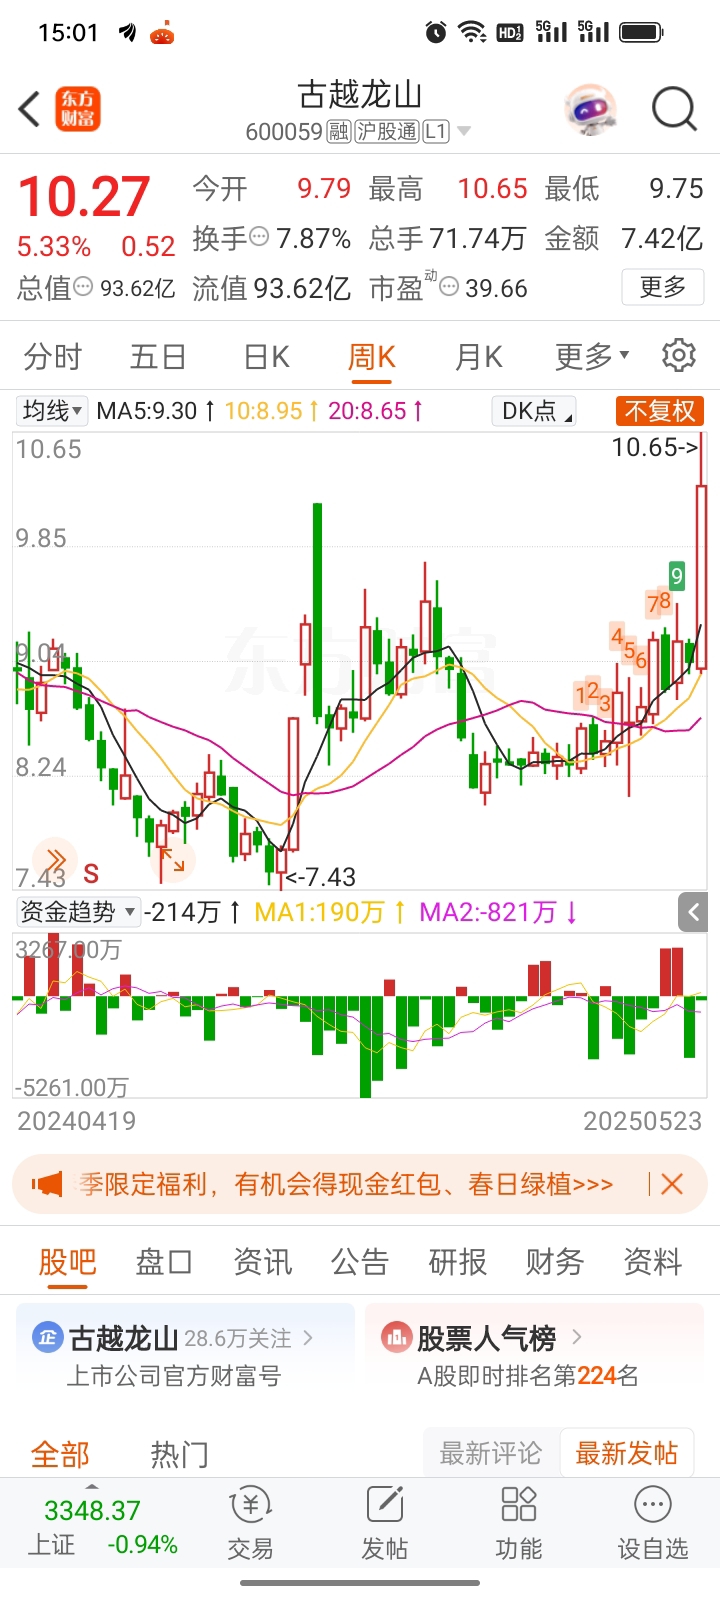The width and height of the screenshot is (720, 1600).
Task: Tap the alarm clock status icon
Action: click(436, 32)
